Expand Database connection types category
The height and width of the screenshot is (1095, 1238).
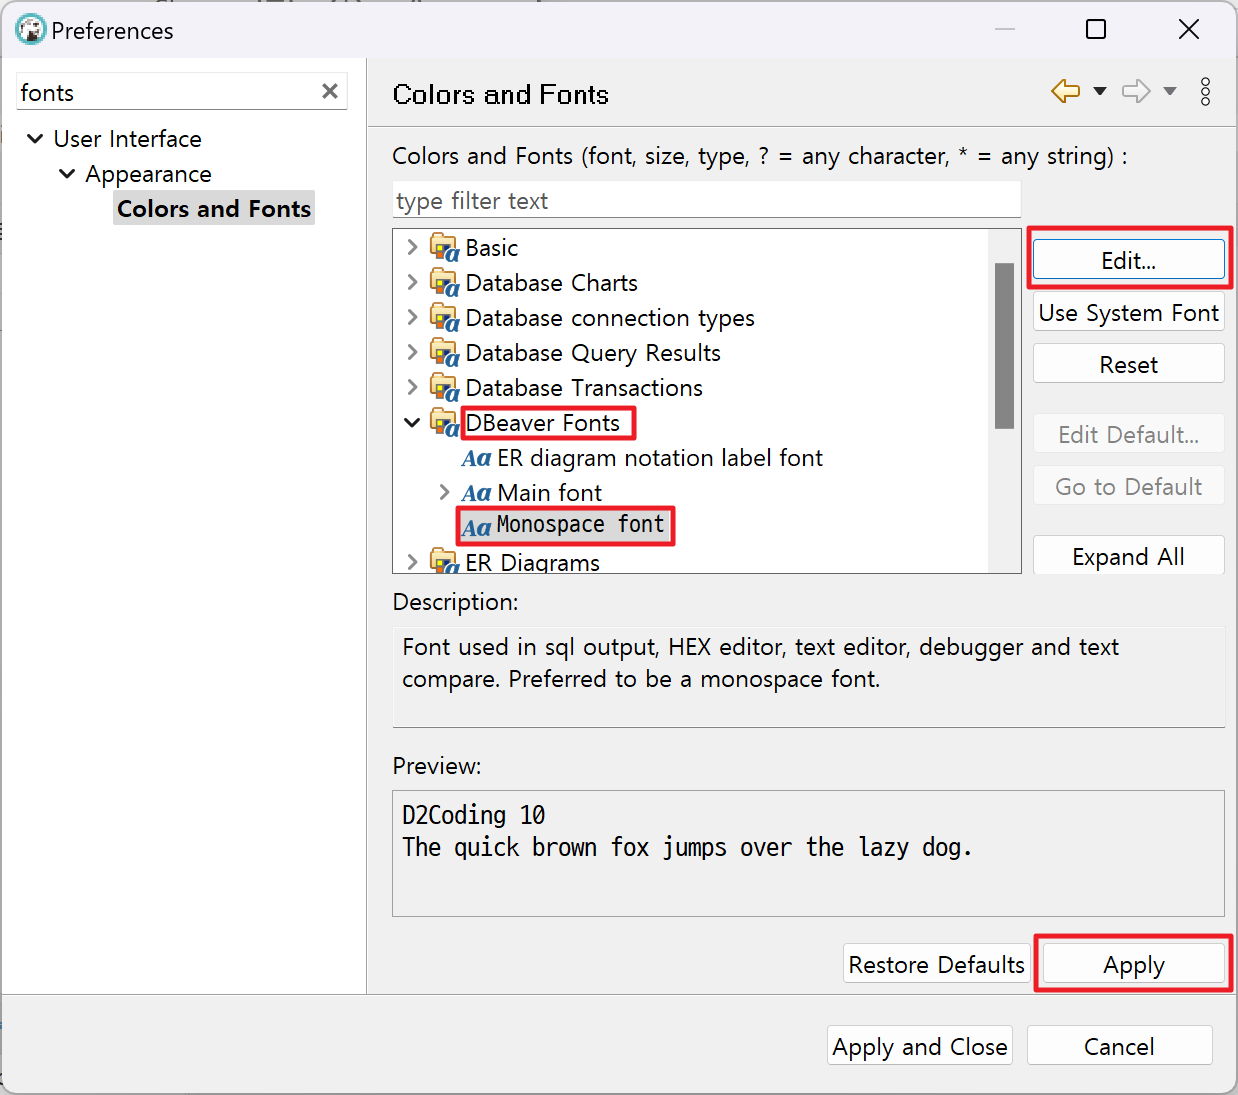coord(412,317)
